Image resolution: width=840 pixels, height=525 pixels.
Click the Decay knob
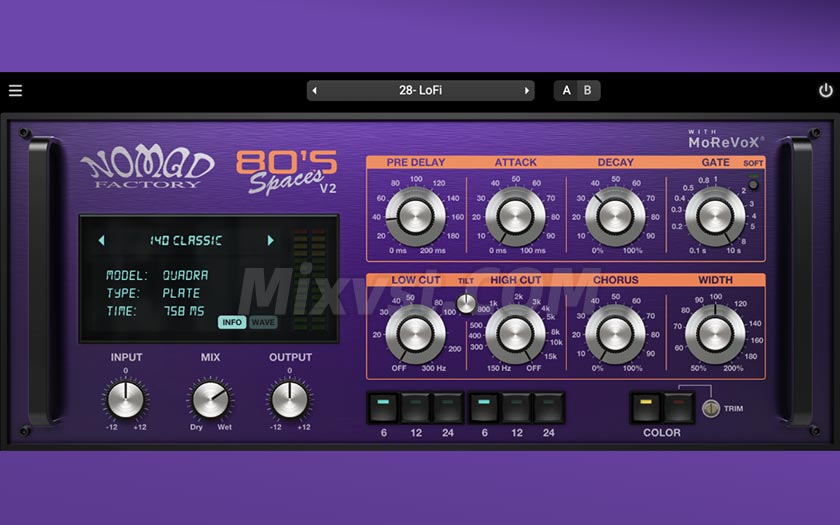615,216
